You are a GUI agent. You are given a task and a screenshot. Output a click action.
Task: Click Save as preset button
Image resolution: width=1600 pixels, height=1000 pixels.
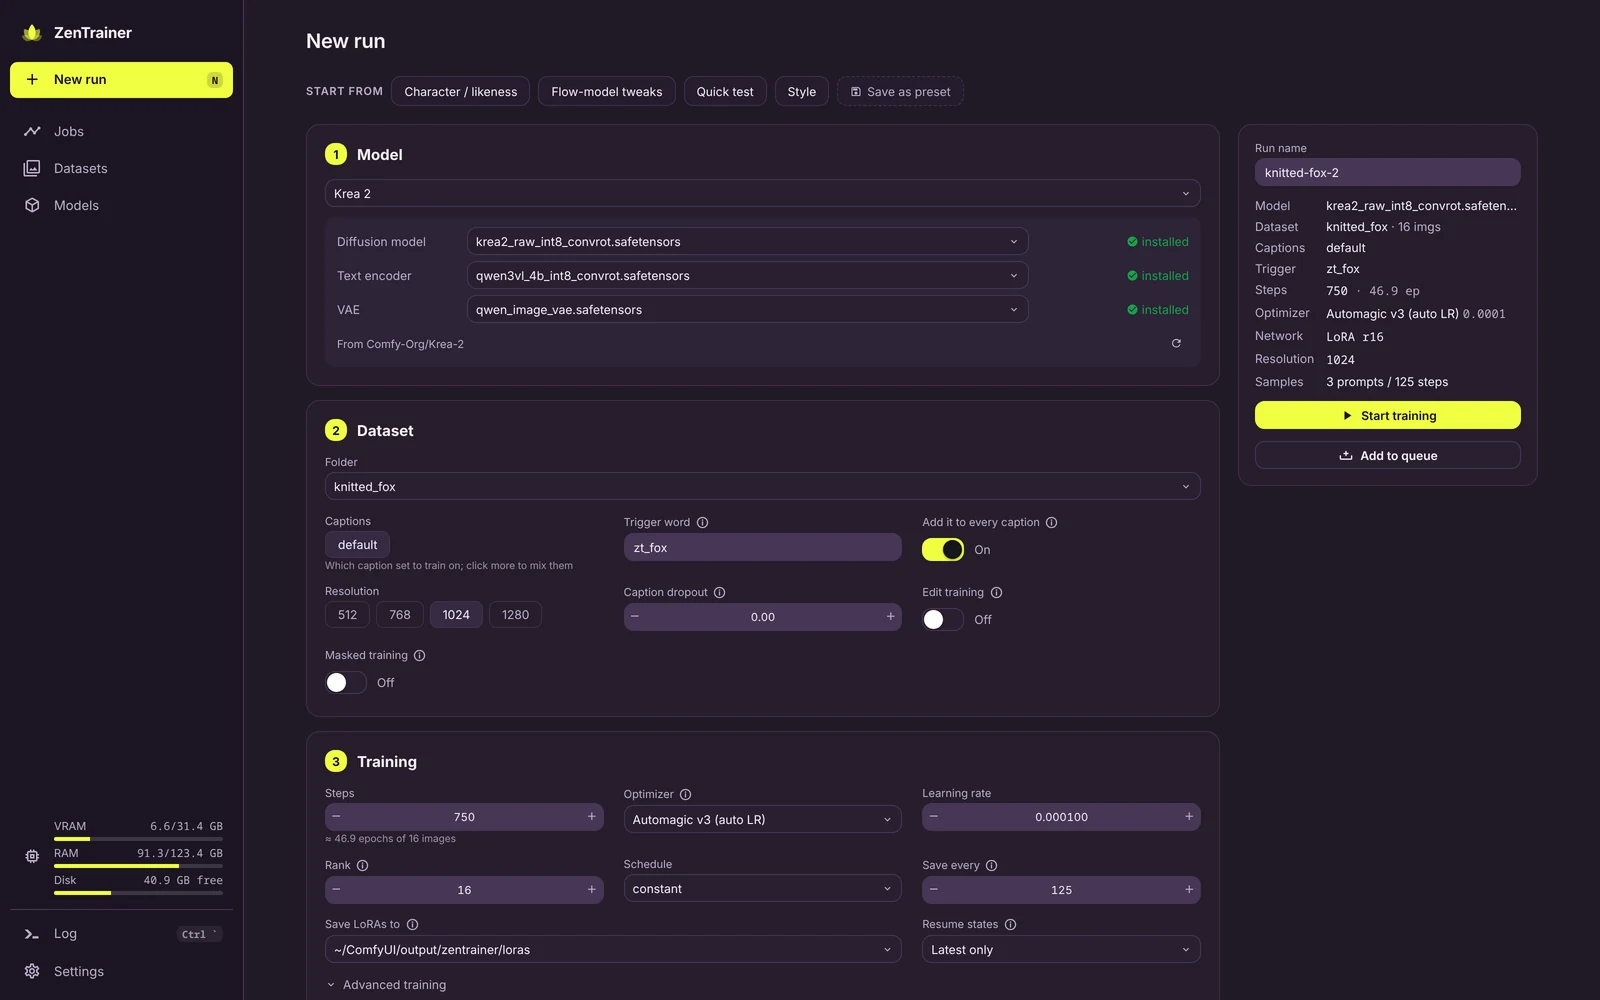(900, 91)
